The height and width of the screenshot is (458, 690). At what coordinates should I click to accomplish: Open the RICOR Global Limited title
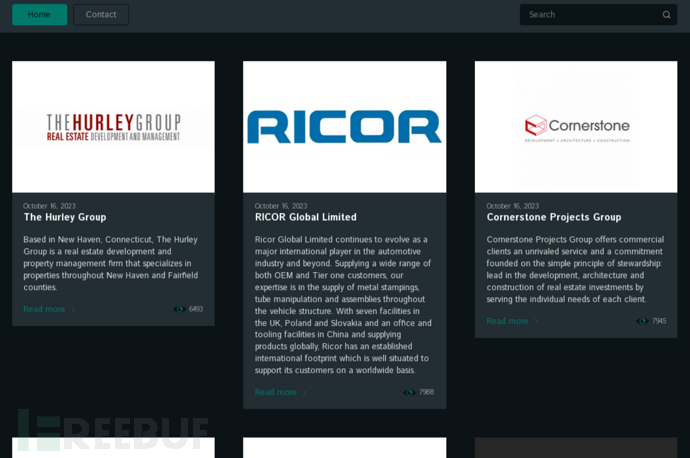(306, 217)
